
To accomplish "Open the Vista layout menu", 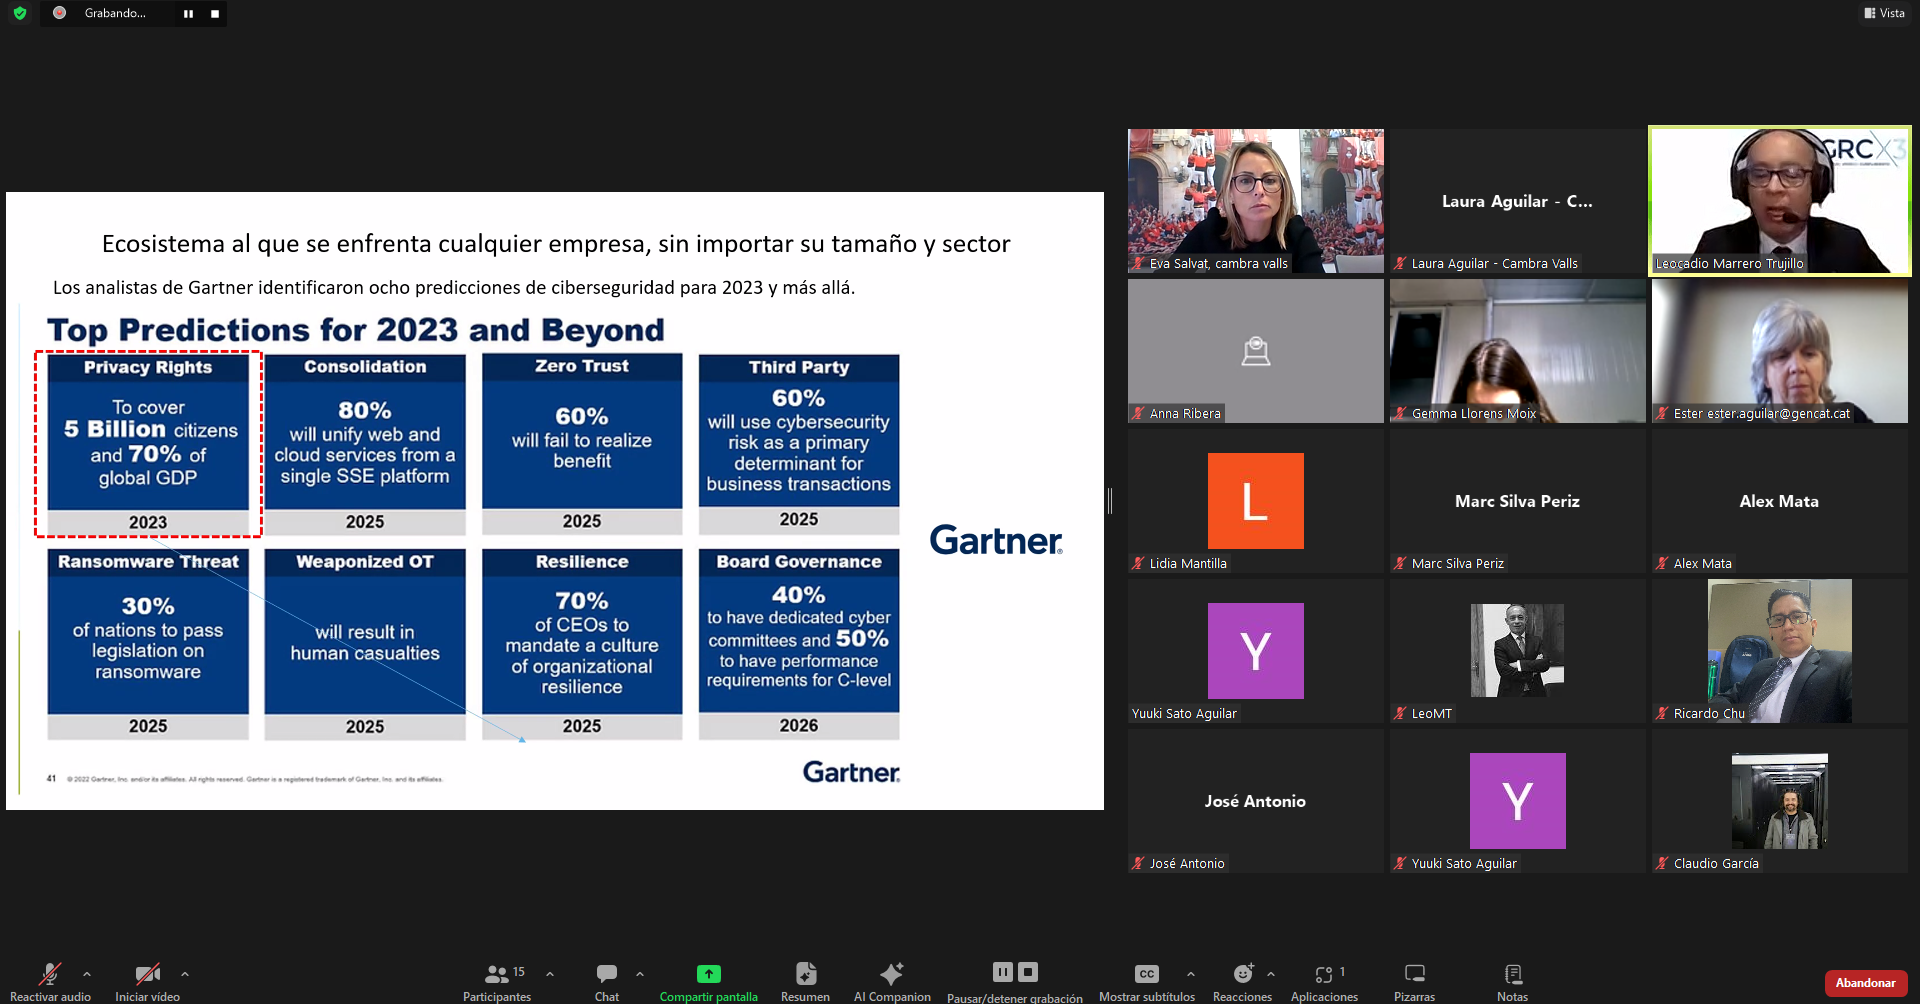I will (1884, 13).
